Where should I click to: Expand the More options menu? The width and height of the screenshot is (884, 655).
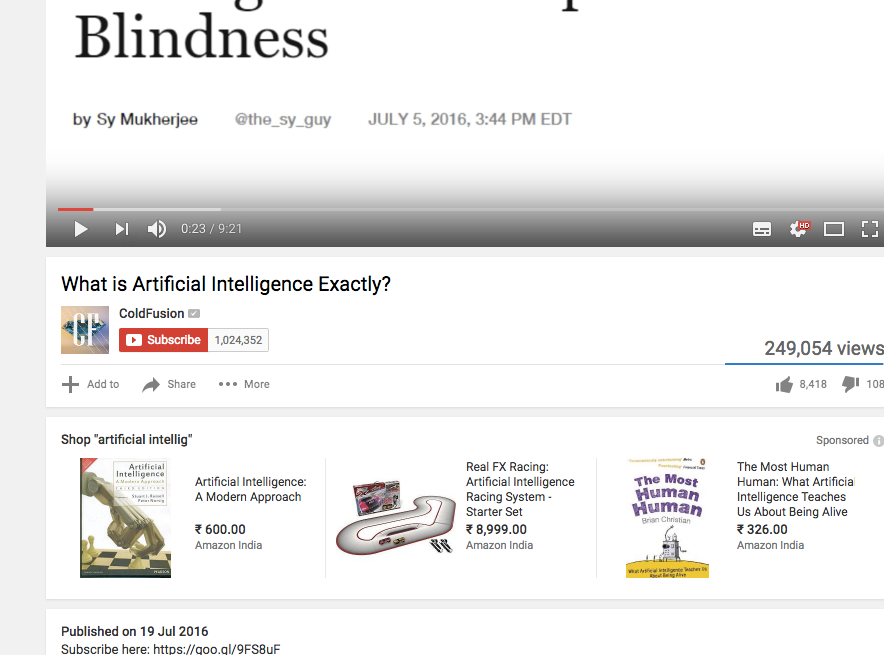244,384
